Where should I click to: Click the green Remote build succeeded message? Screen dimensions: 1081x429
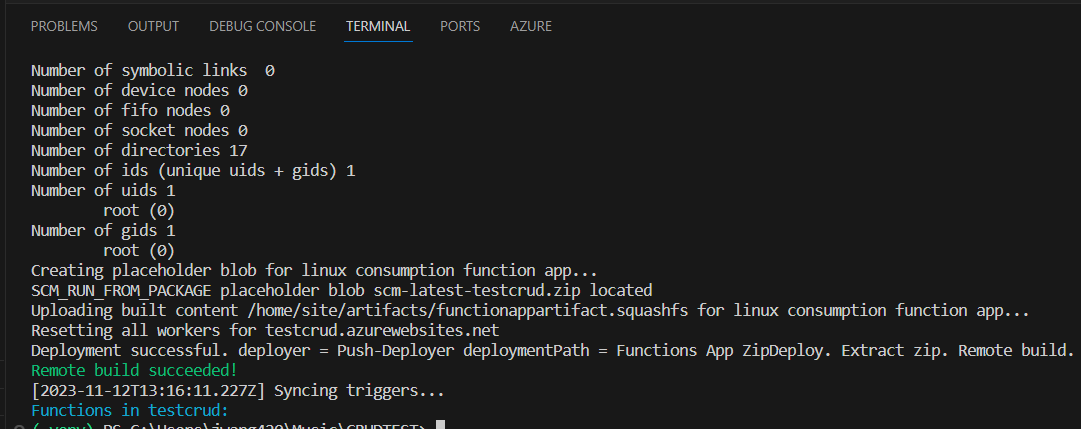point(134,370)
